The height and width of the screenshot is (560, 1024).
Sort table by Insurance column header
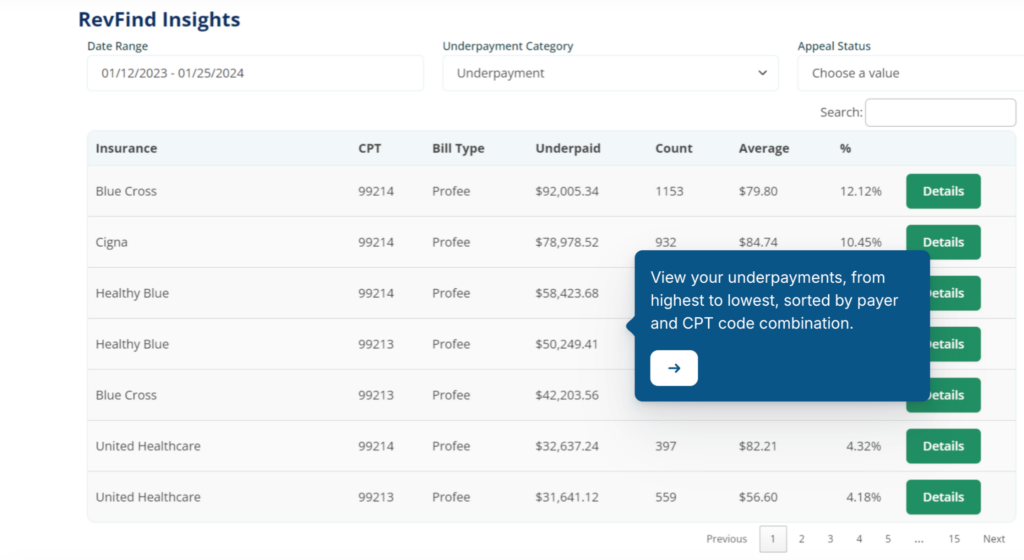pos(126,148)
